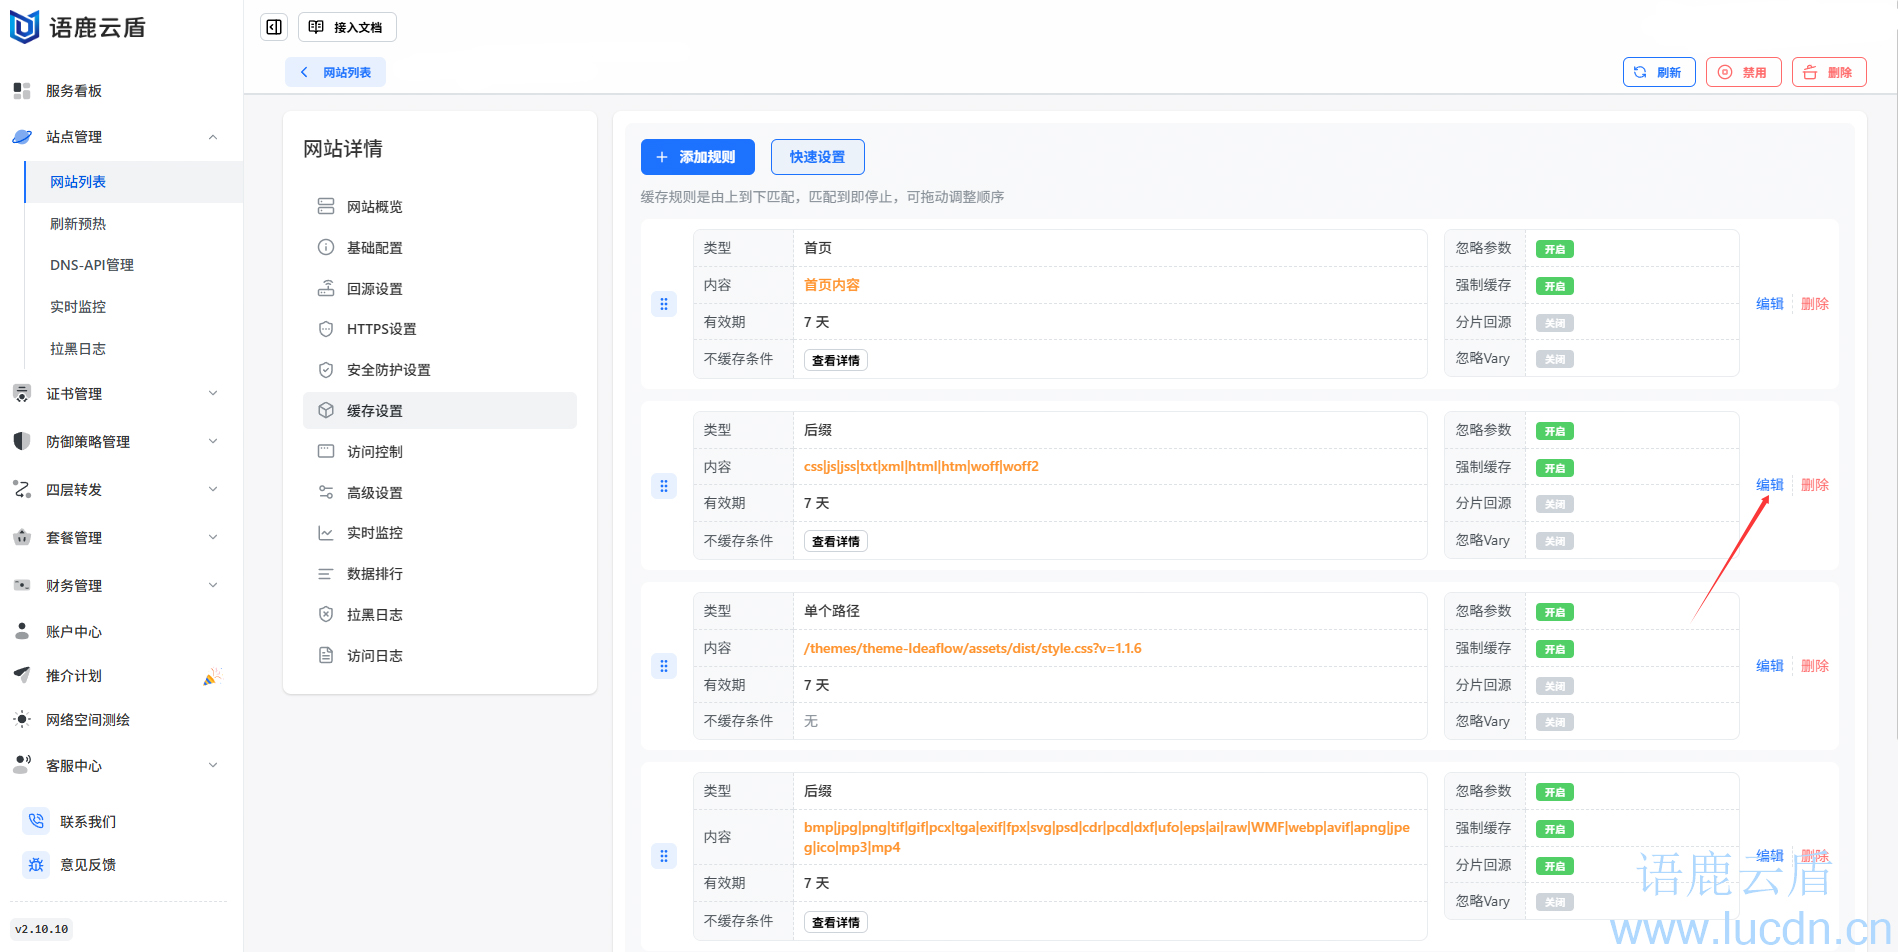Click the 添加规则 button

[697, 157]
